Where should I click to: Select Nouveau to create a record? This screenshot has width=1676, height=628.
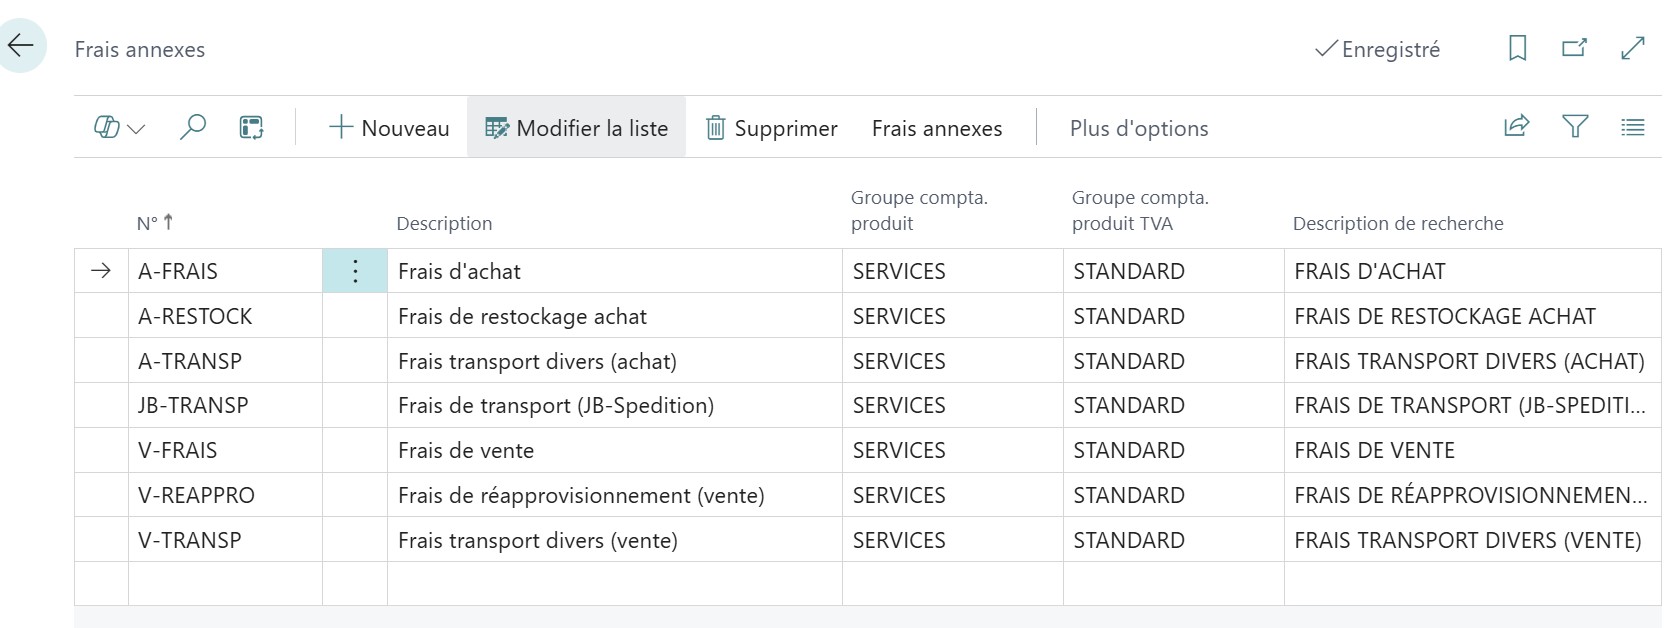388,128
